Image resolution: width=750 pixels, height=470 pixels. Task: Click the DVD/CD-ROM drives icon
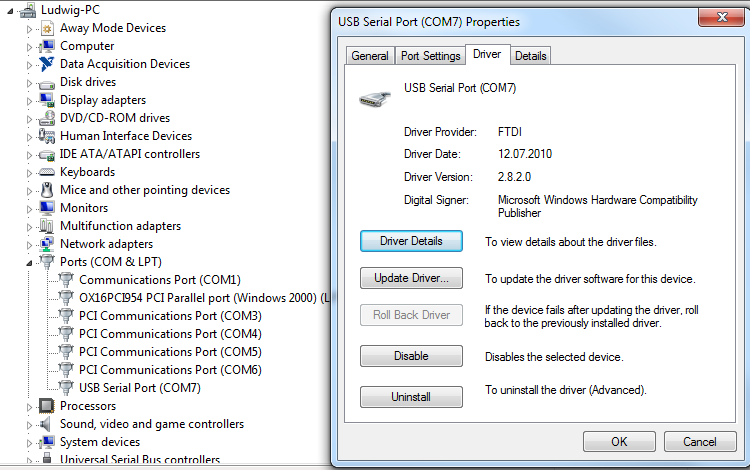(46, 118)
